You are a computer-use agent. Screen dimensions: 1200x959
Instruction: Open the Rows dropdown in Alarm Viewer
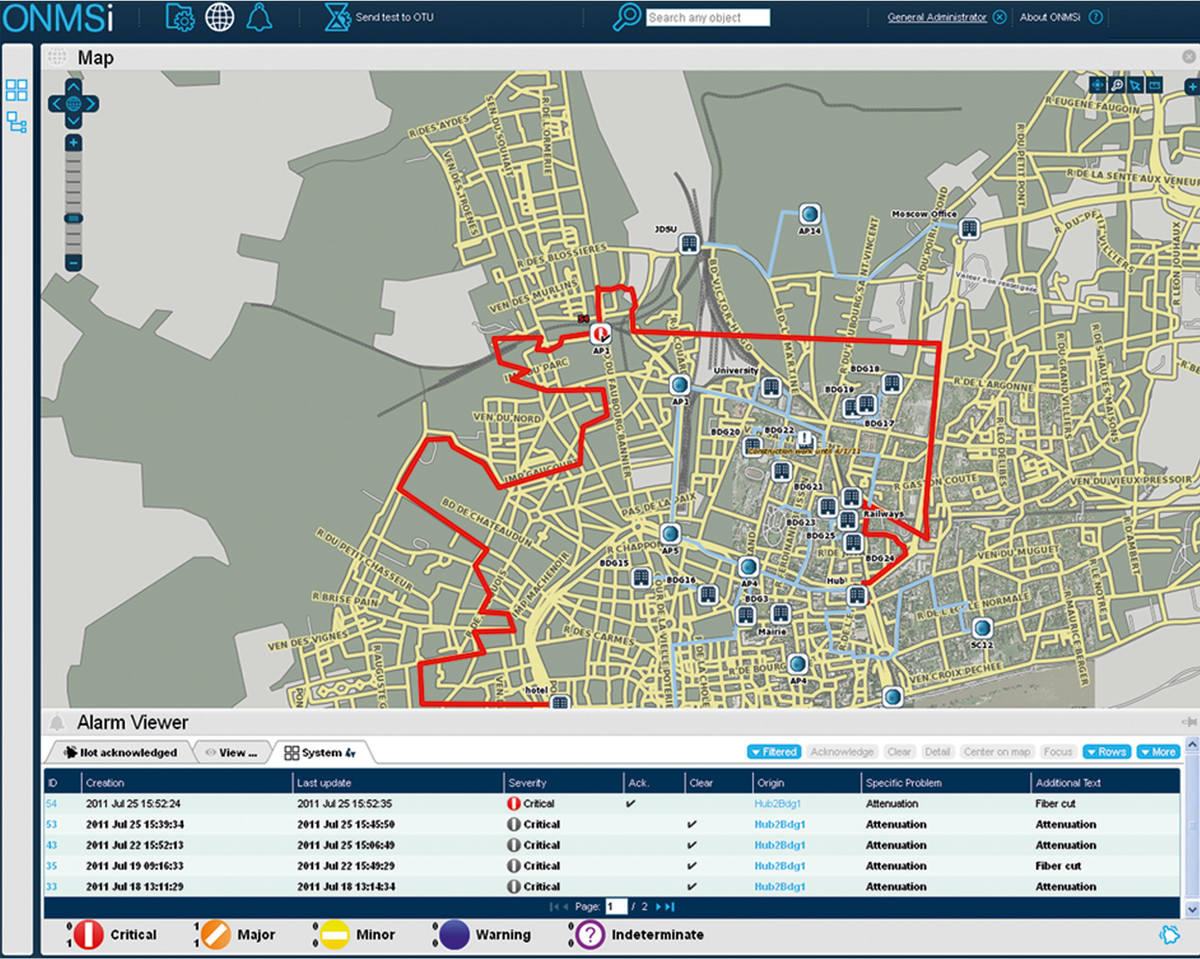1106,751
